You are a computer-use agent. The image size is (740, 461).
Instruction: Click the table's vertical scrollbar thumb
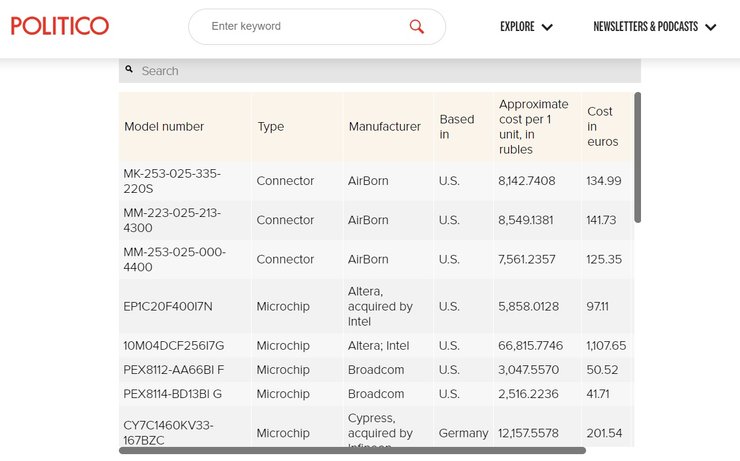click(x=638, y=157)
